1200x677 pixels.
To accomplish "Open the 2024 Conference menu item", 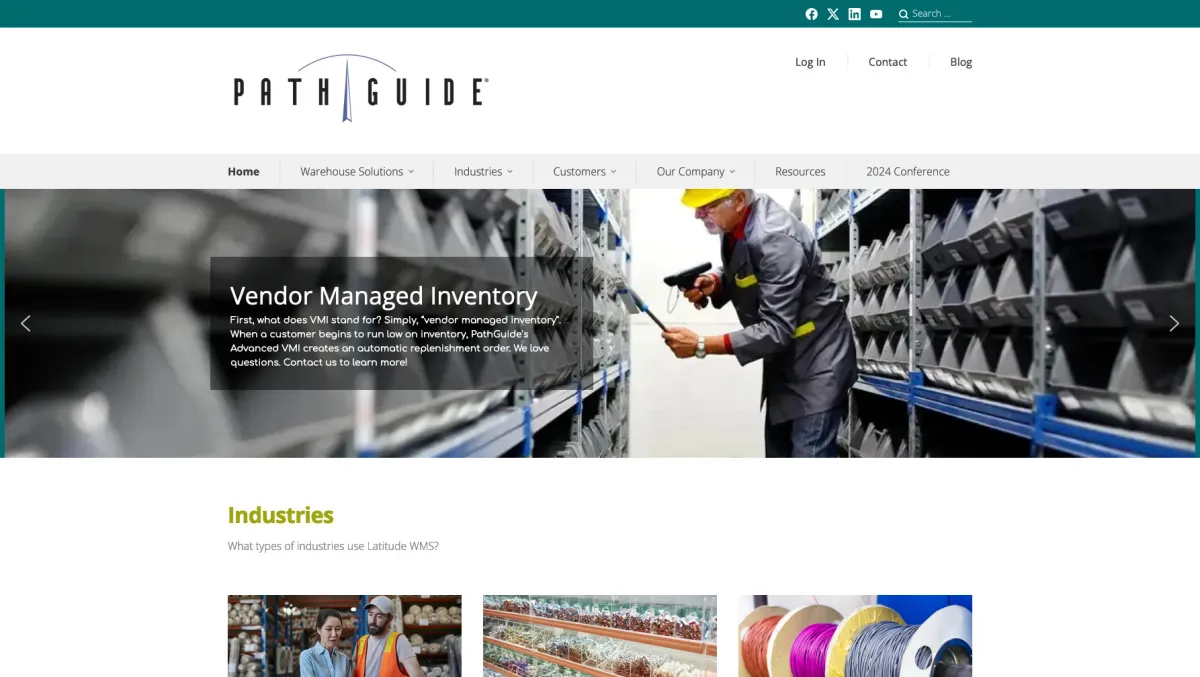I will point(908,172).
